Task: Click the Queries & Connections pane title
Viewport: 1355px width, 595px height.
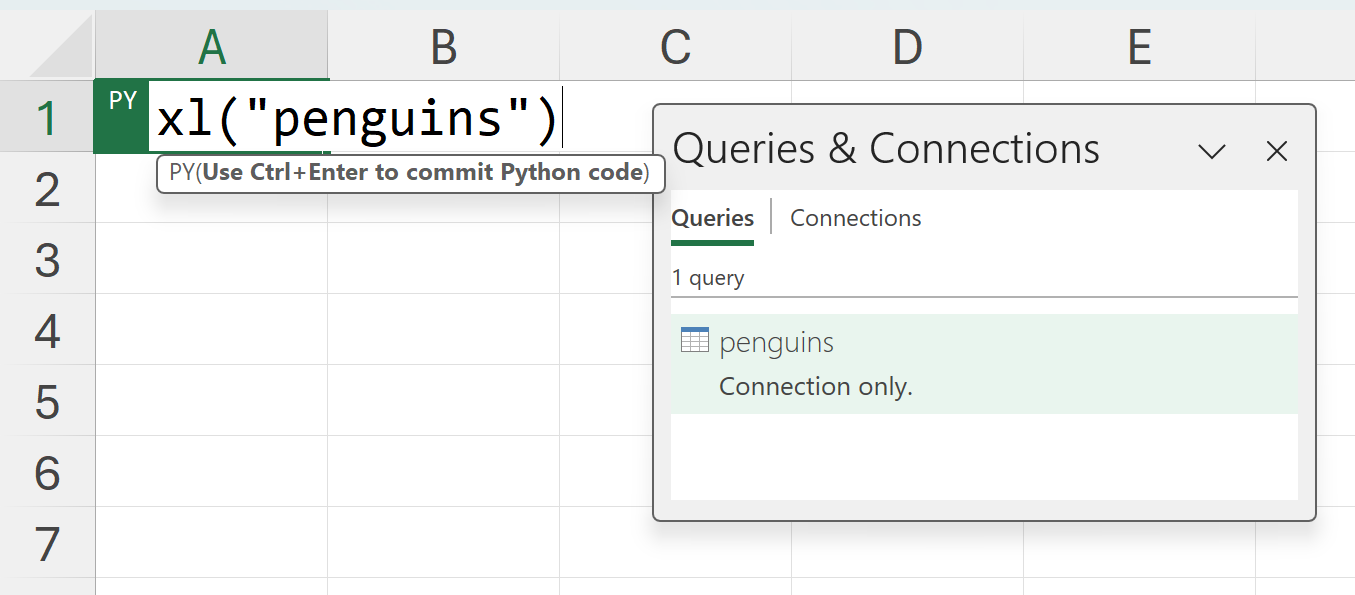Action: point(886,149)
